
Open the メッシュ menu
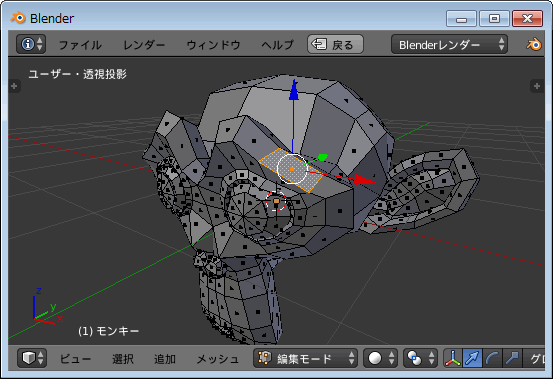pyautogui.click(x=218, y=359)
